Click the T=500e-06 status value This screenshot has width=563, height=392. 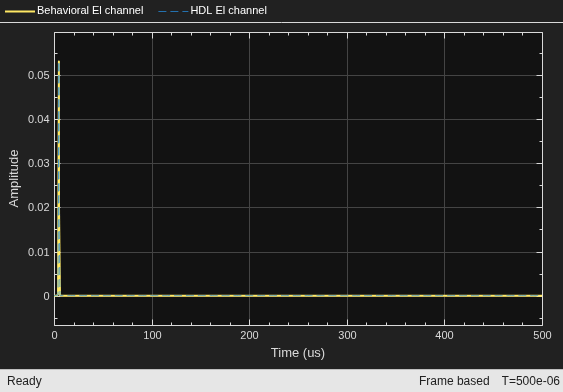click(x=530, y=381)
